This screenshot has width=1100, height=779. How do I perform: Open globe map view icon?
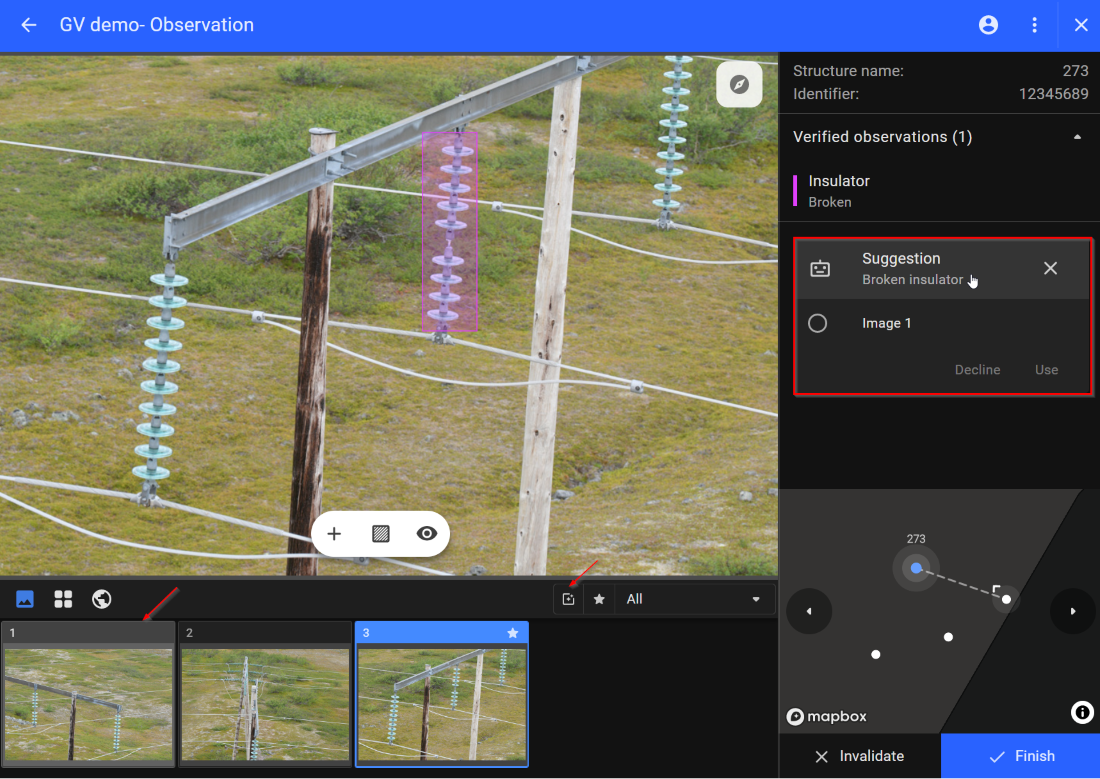click(101, 599)
